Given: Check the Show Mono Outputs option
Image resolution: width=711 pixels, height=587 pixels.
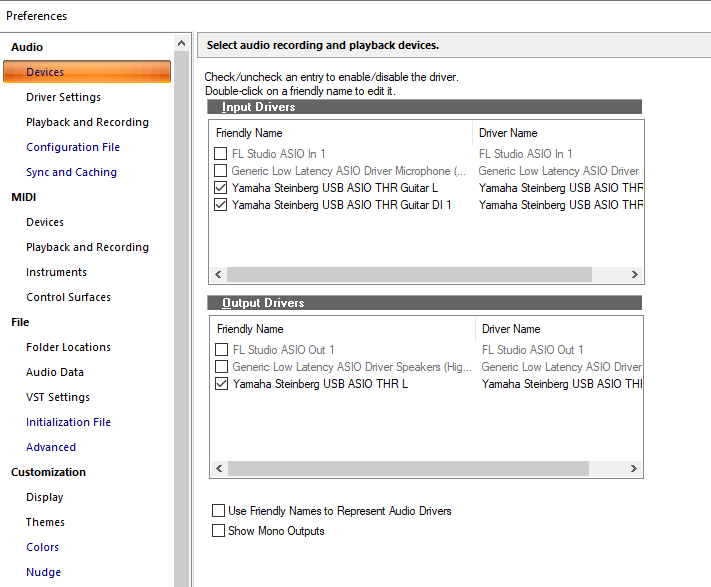Looking at the screenshot, I should [219, 531].
